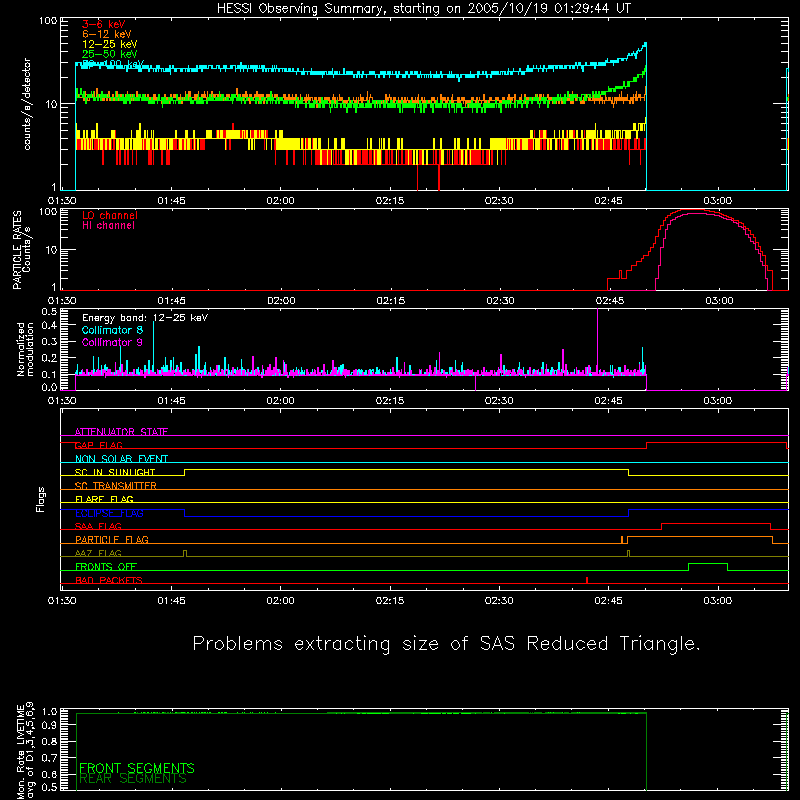Screen dimensions: 800x800
Task: Click the GAP_FLAG label
Action: click(x=98, y=445)
